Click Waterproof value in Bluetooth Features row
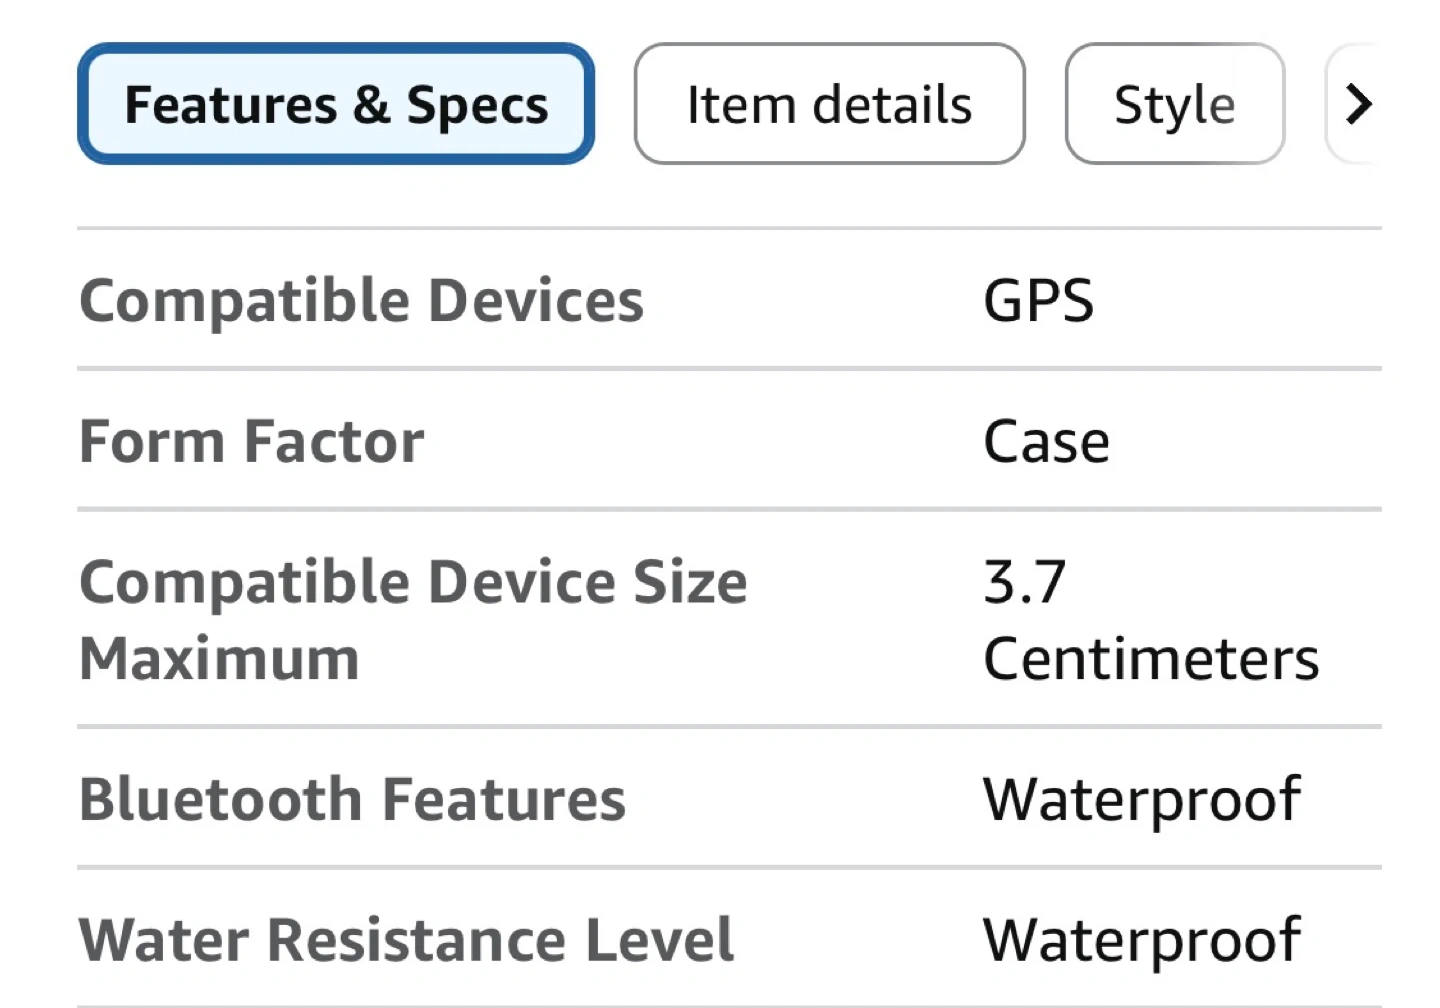The image size is (1440, 1008). pos(1141,799)
